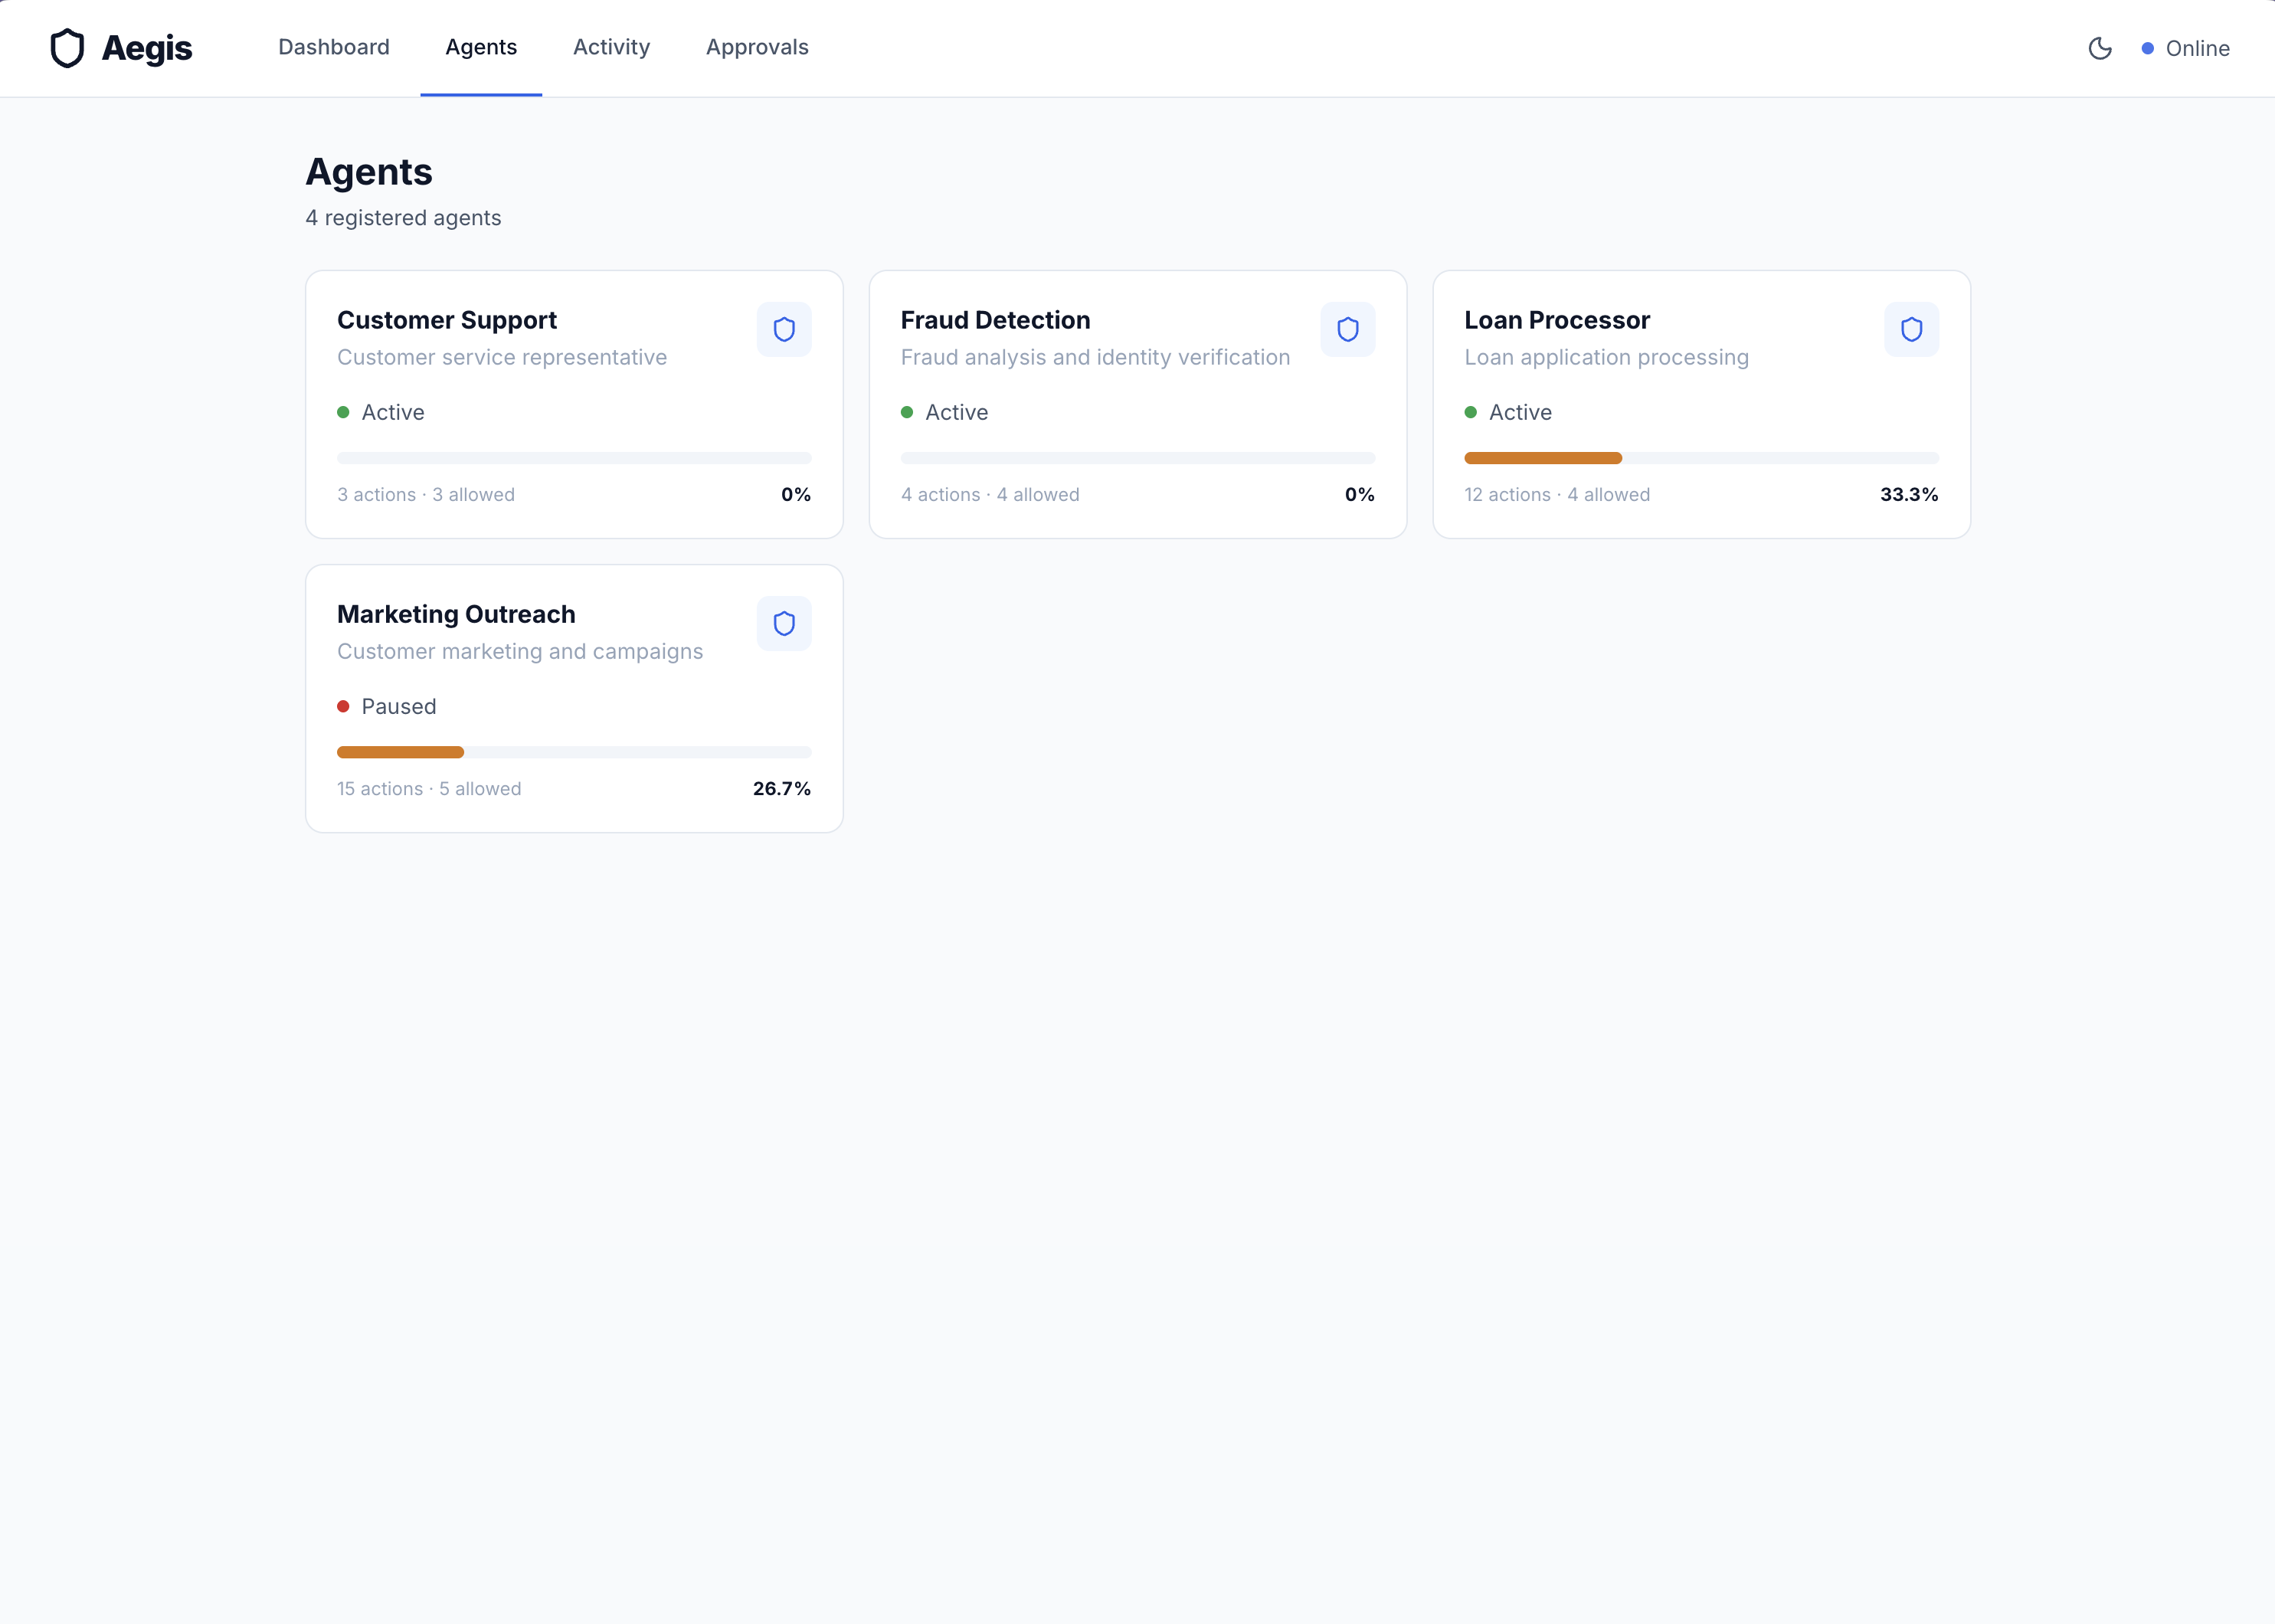Click the blue Online status dot
This screenshot has height=1624, width=2275.
click(2147, 48)
